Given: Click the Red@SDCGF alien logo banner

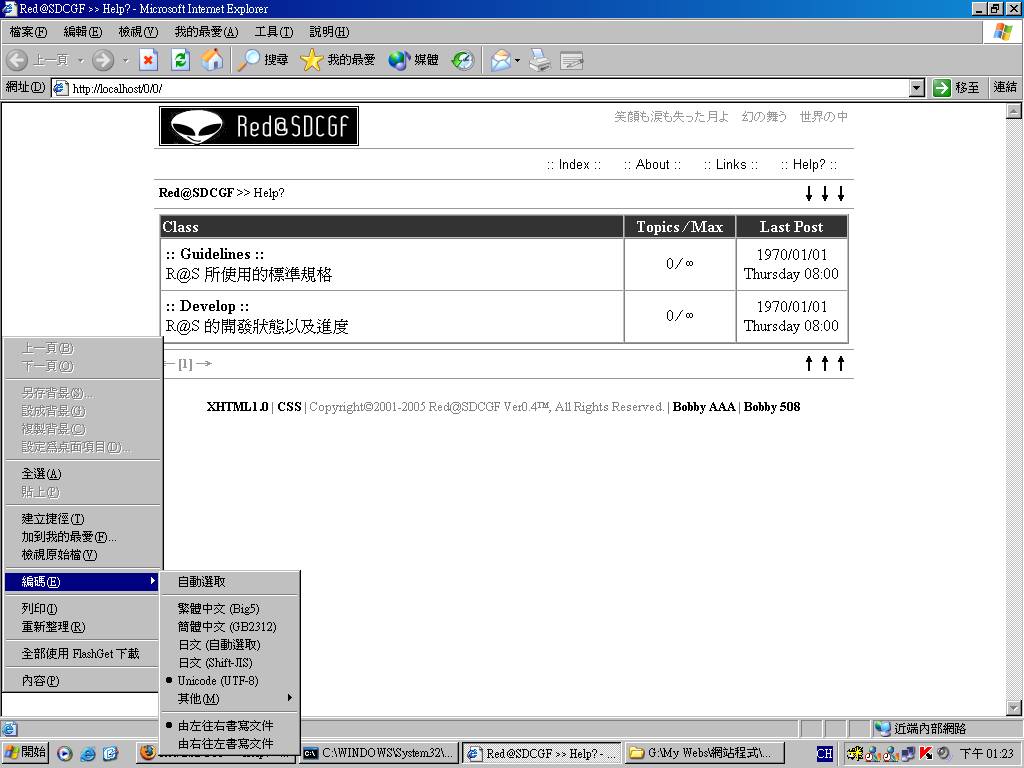Looking at the screenshot, I should pos(259,126).
